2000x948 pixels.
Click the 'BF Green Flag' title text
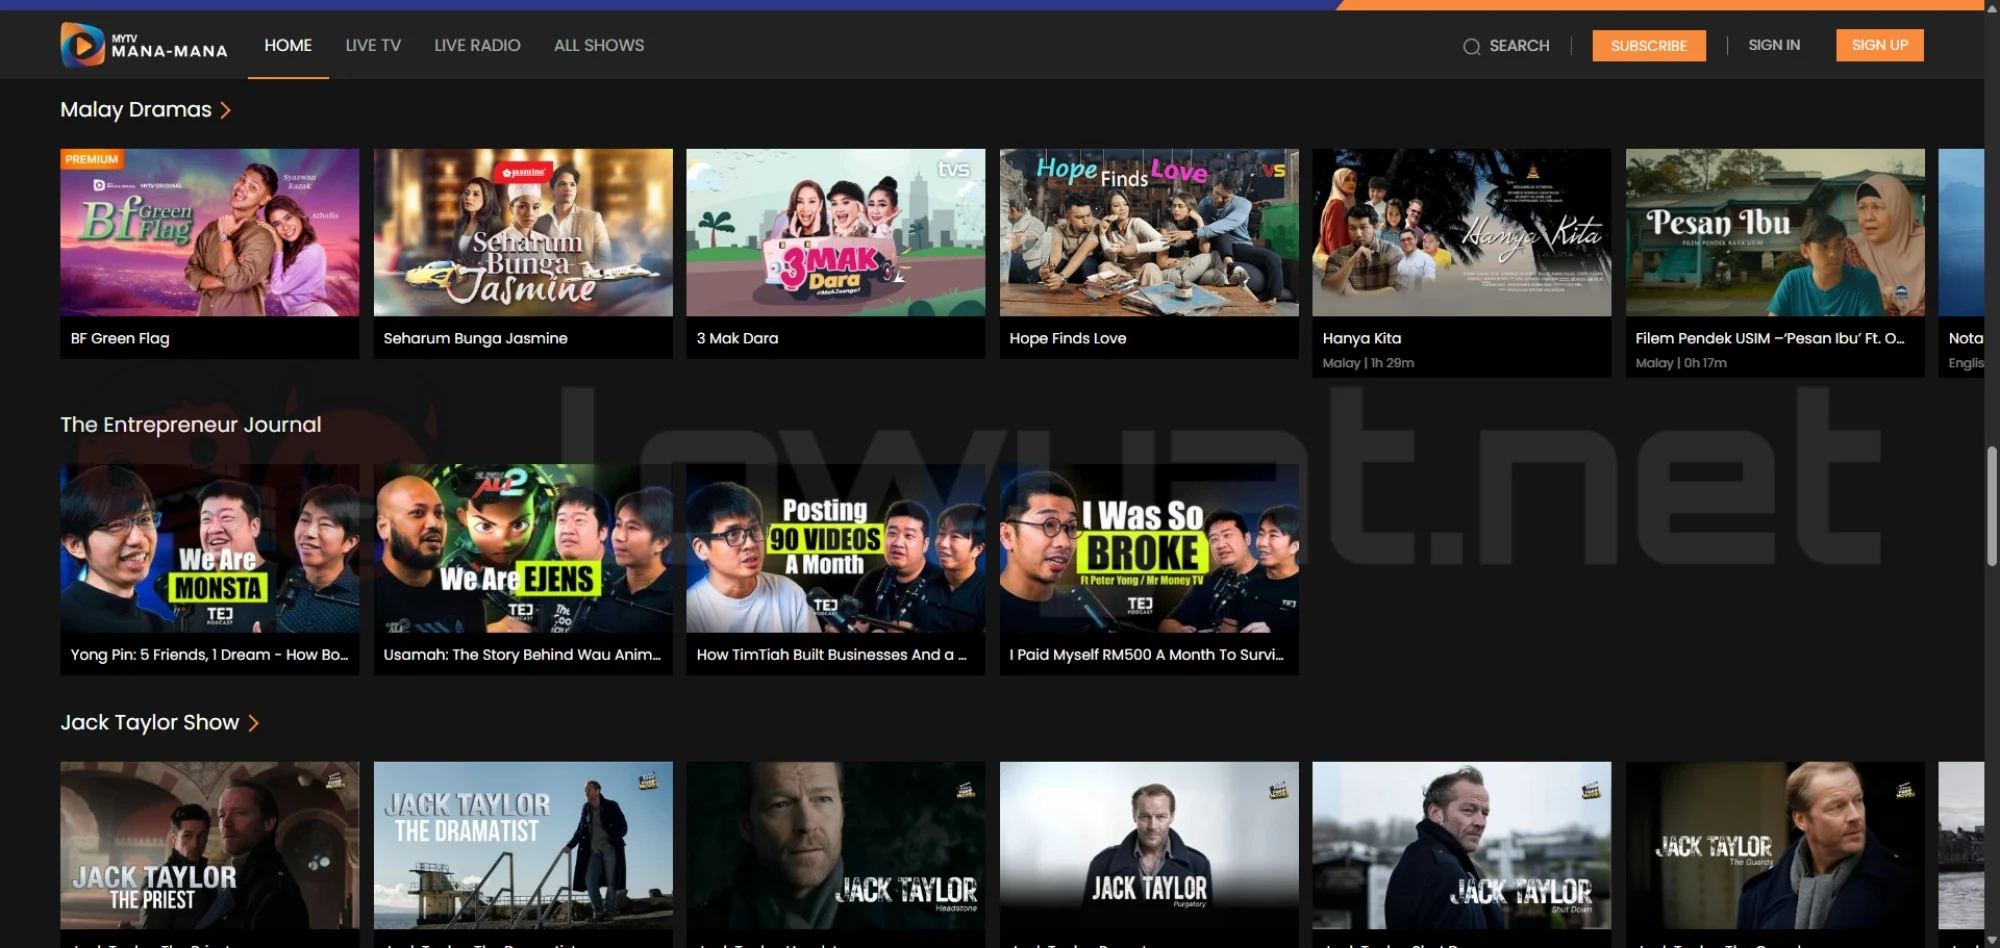tap(120, 339)
